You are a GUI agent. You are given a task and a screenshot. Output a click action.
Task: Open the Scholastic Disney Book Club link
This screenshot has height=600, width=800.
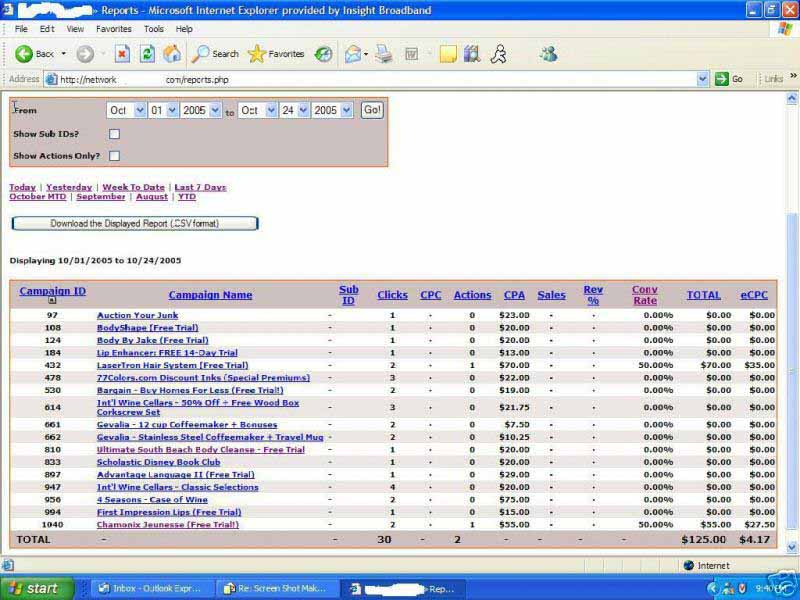click(159, 462)
